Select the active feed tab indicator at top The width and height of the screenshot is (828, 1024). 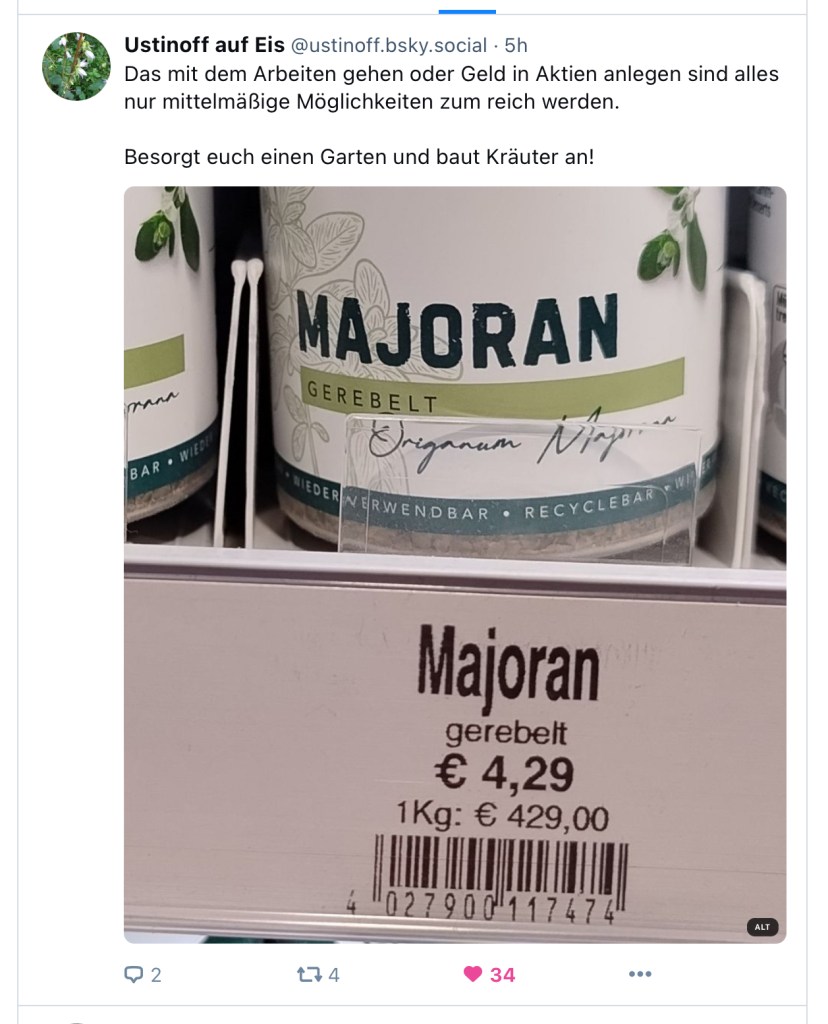click(x=467, y=11)
